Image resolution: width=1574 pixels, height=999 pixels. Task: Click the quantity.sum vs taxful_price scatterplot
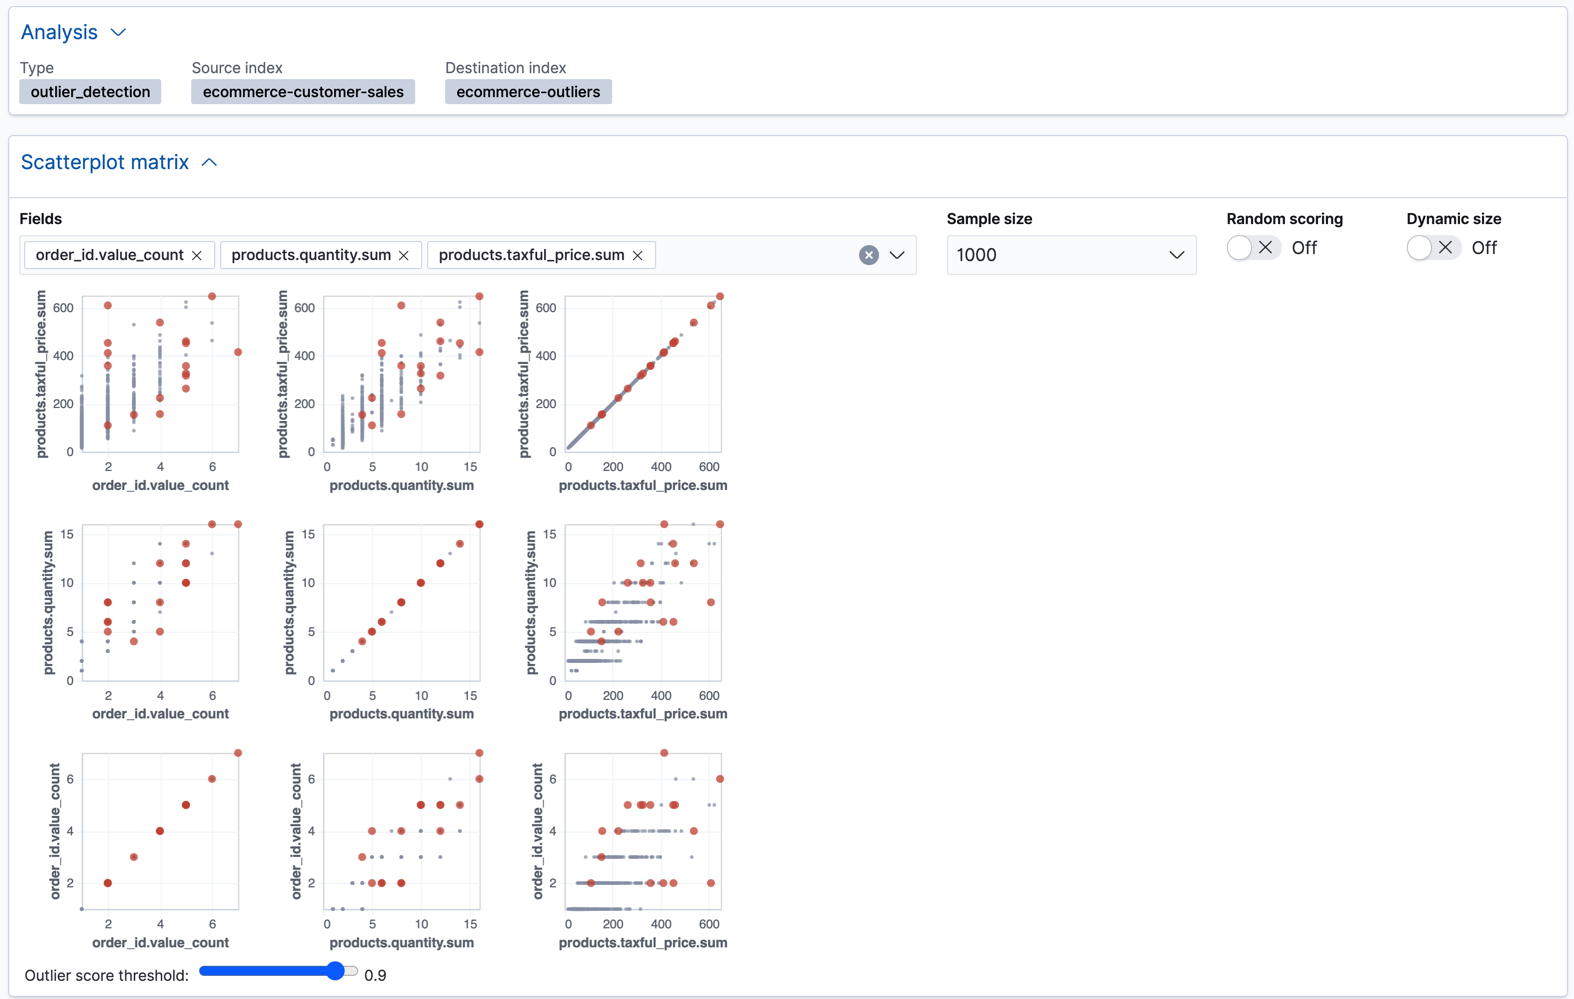tap(643, 602)
